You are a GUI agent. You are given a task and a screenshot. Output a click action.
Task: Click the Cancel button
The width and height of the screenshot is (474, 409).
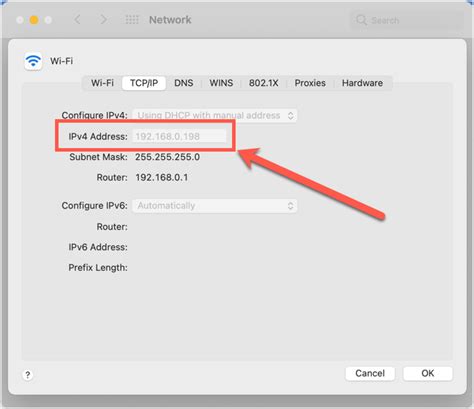tap(370, 373)
